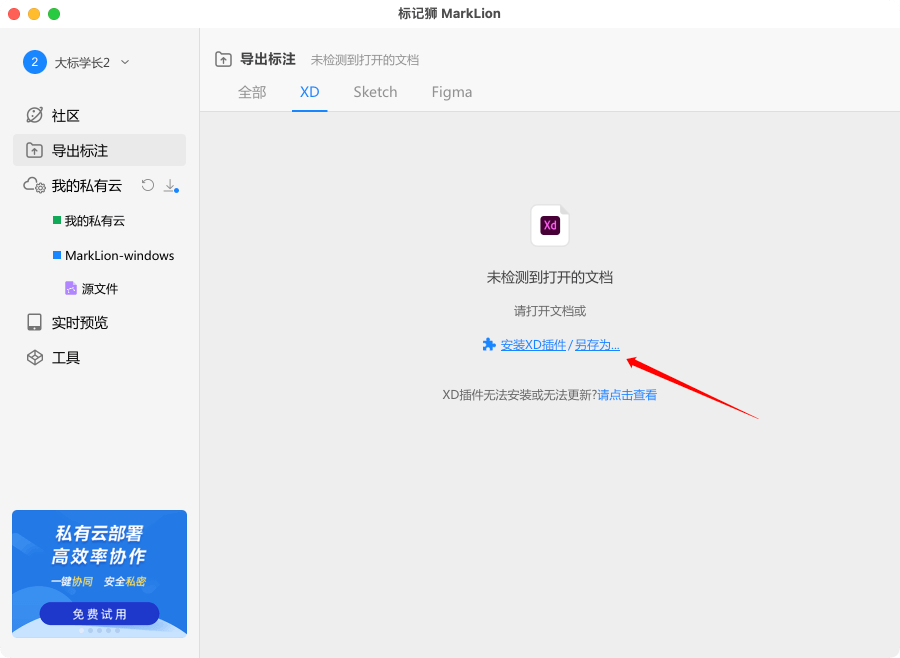Expand the MarkLion-windows tree item
900x658 pixels.
tap(118, 254)
